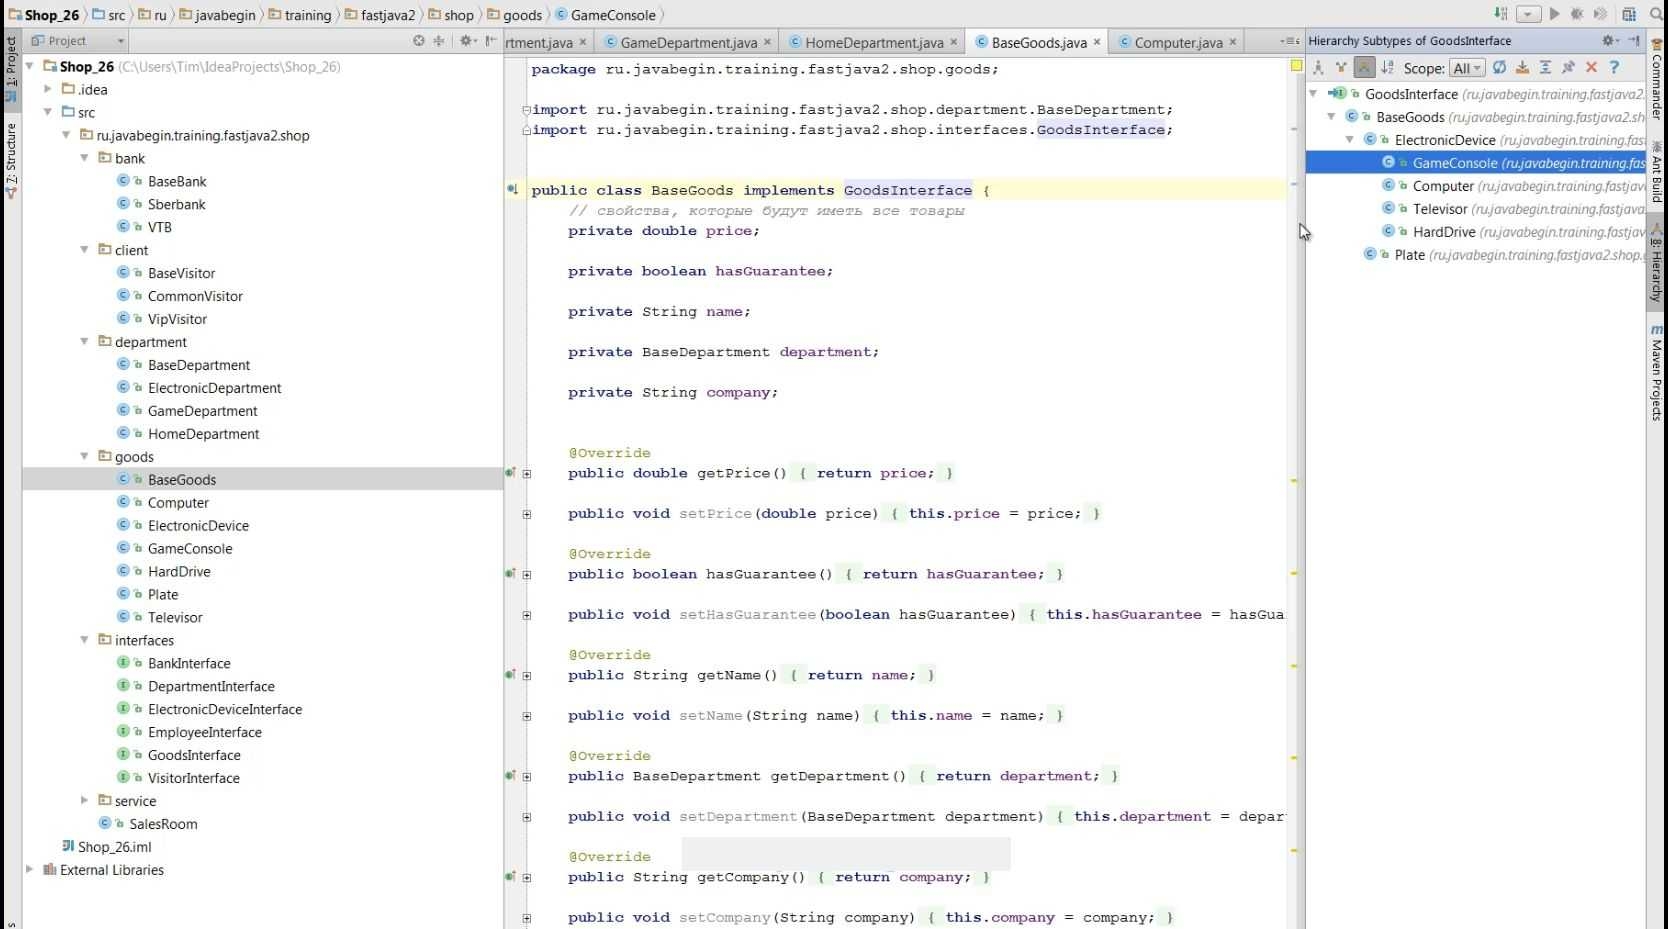Screen dimensions: 1668x929
Task: Select HardDrive in Hierarchy tree
Action: tap(1444, 232)
